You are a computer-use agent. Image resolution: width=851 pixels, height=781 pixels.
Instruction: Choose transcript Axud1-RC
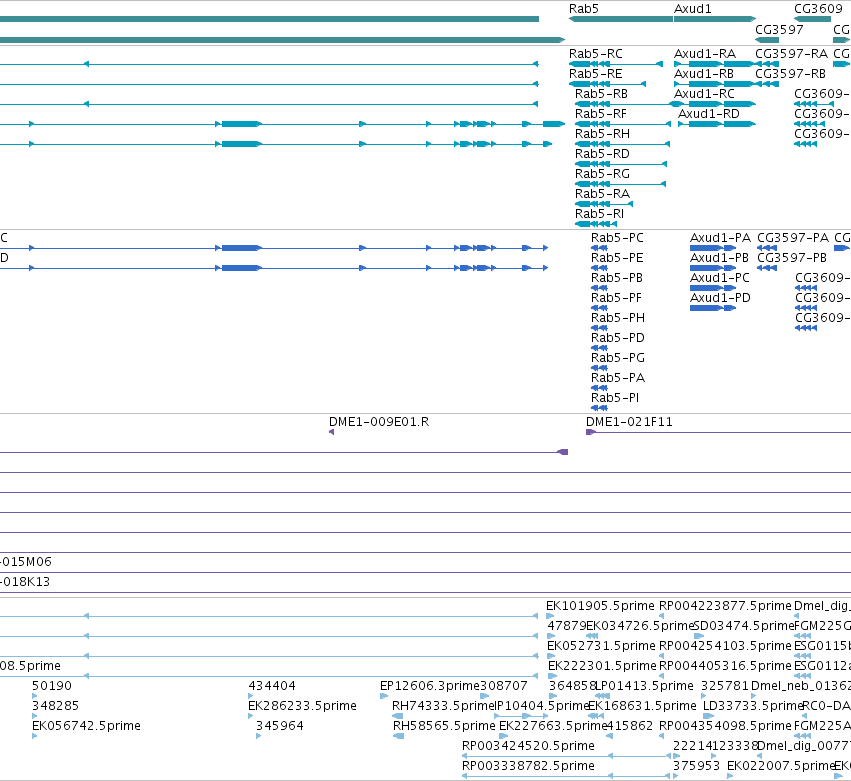(704, 94)
